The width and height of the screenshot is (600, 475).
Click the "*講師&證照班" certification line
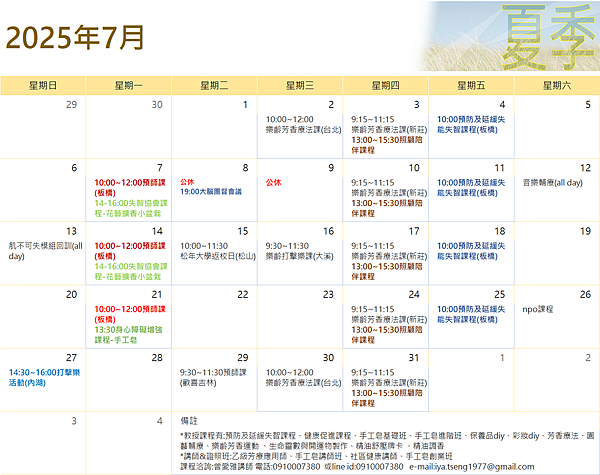pyautogui.click(x=316, y=456)
